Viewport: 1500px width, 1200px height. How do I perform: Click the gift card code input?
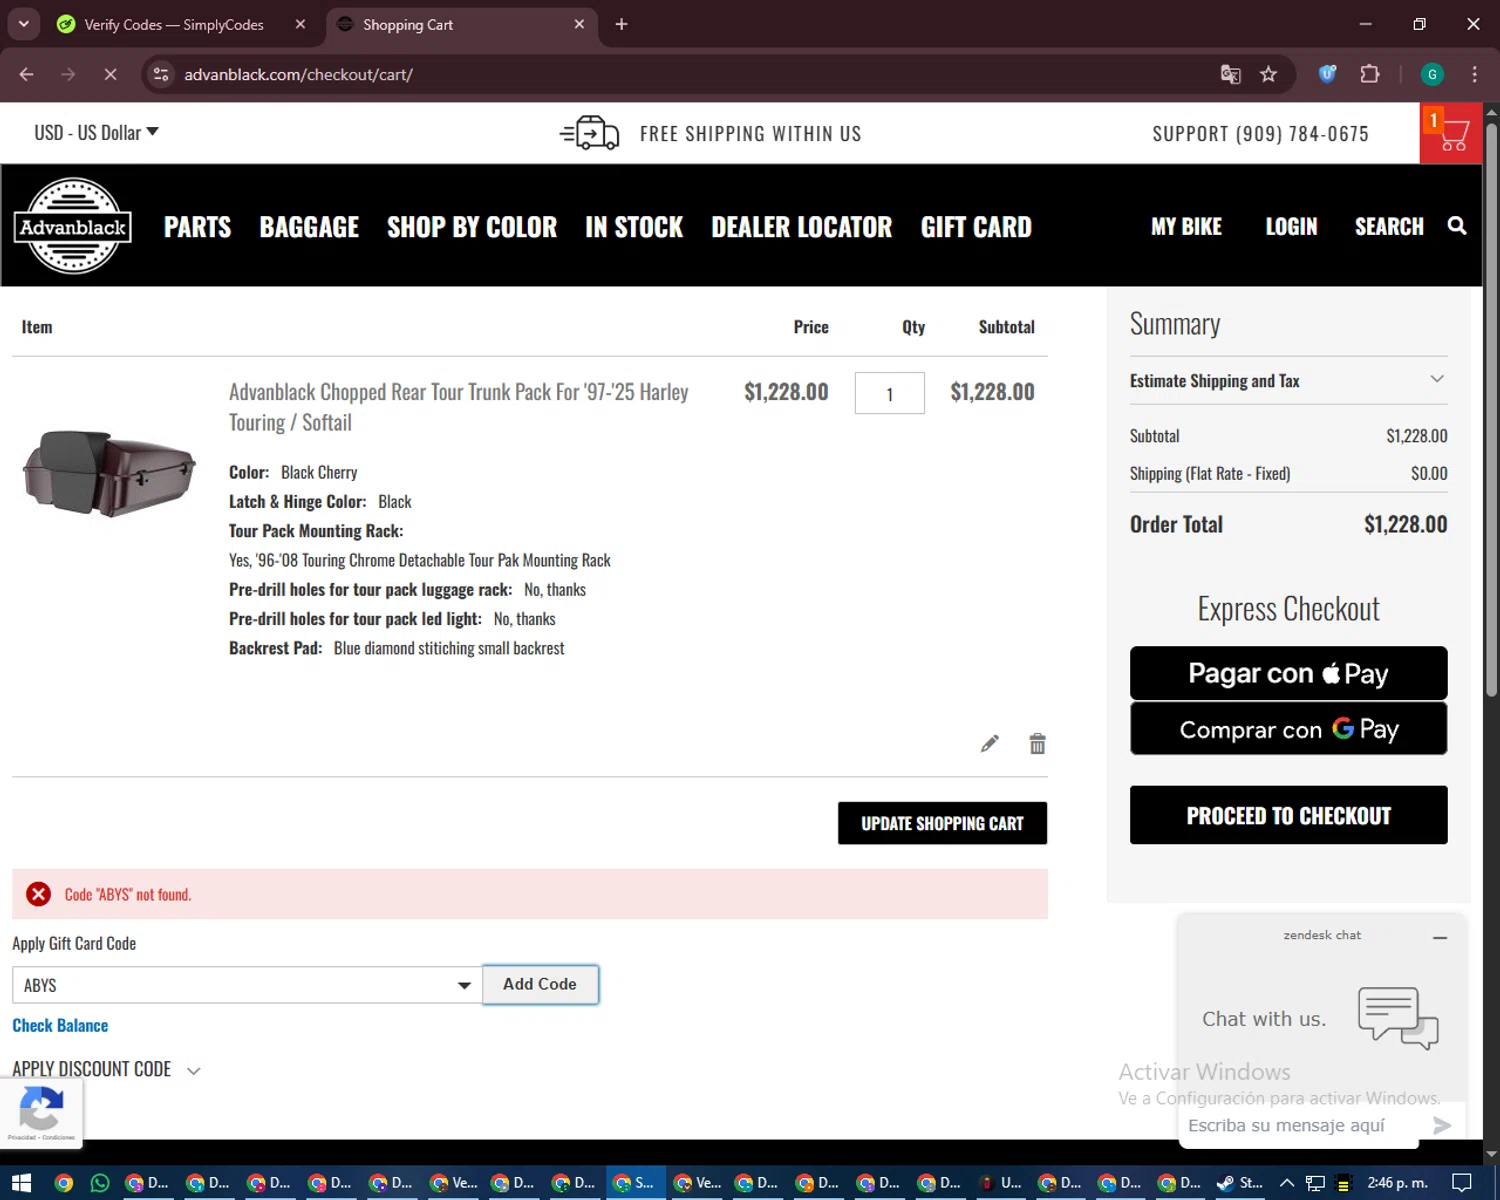coord(247,985)
